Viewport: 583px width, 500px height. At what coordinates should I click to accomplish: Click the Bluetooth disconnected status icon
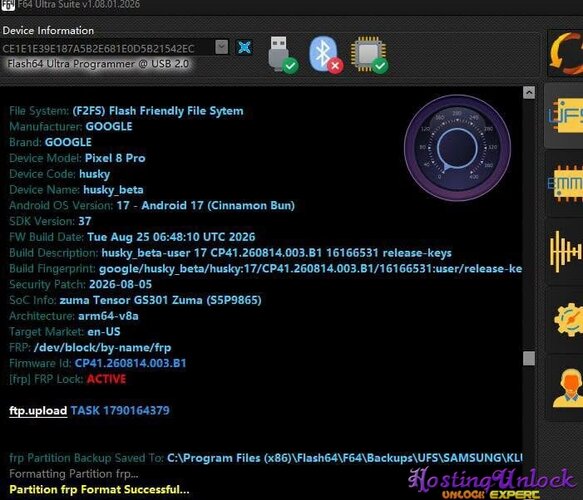coord(326,55)
